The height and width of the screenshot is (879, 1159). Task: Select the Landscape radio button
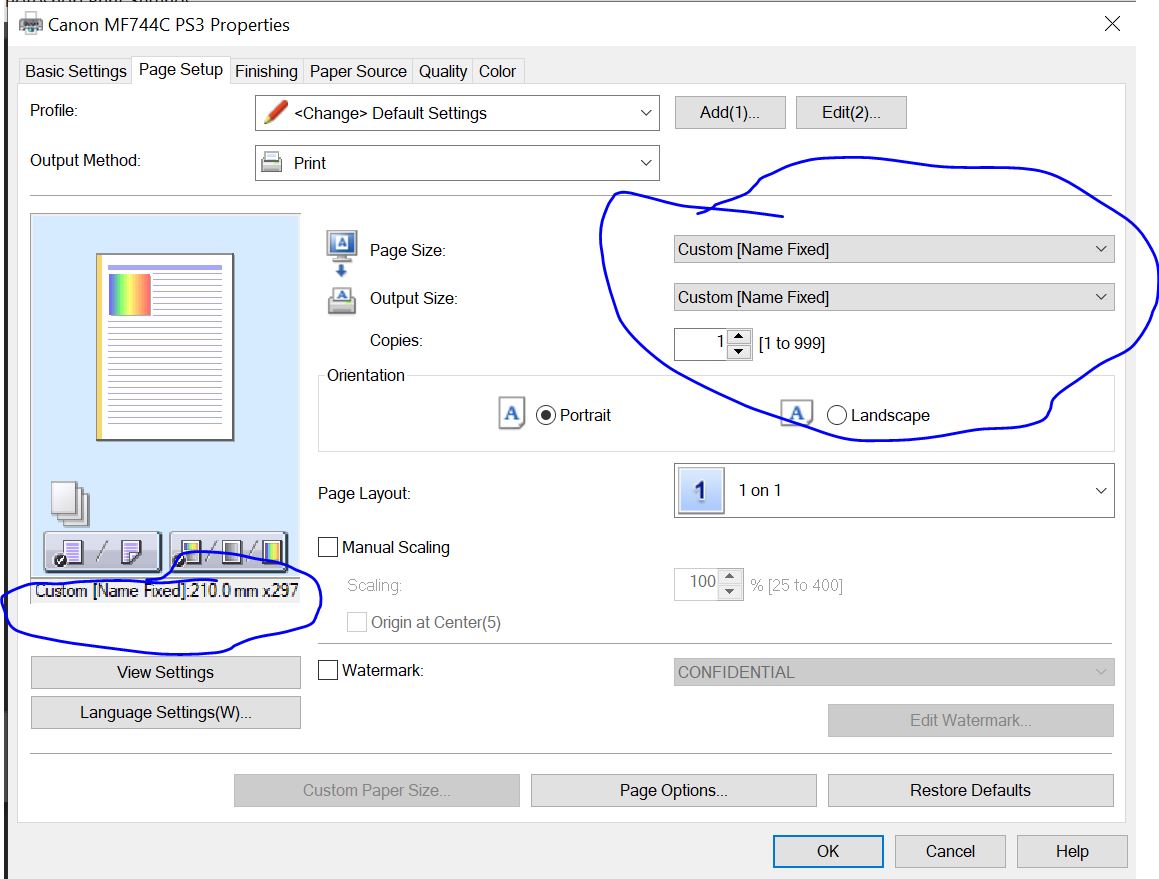(x=837, y=415)
